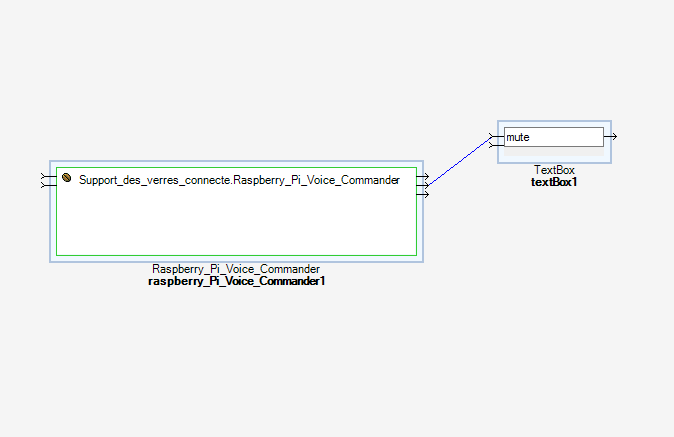Click the TextBox type label

(x=554, y=171)
